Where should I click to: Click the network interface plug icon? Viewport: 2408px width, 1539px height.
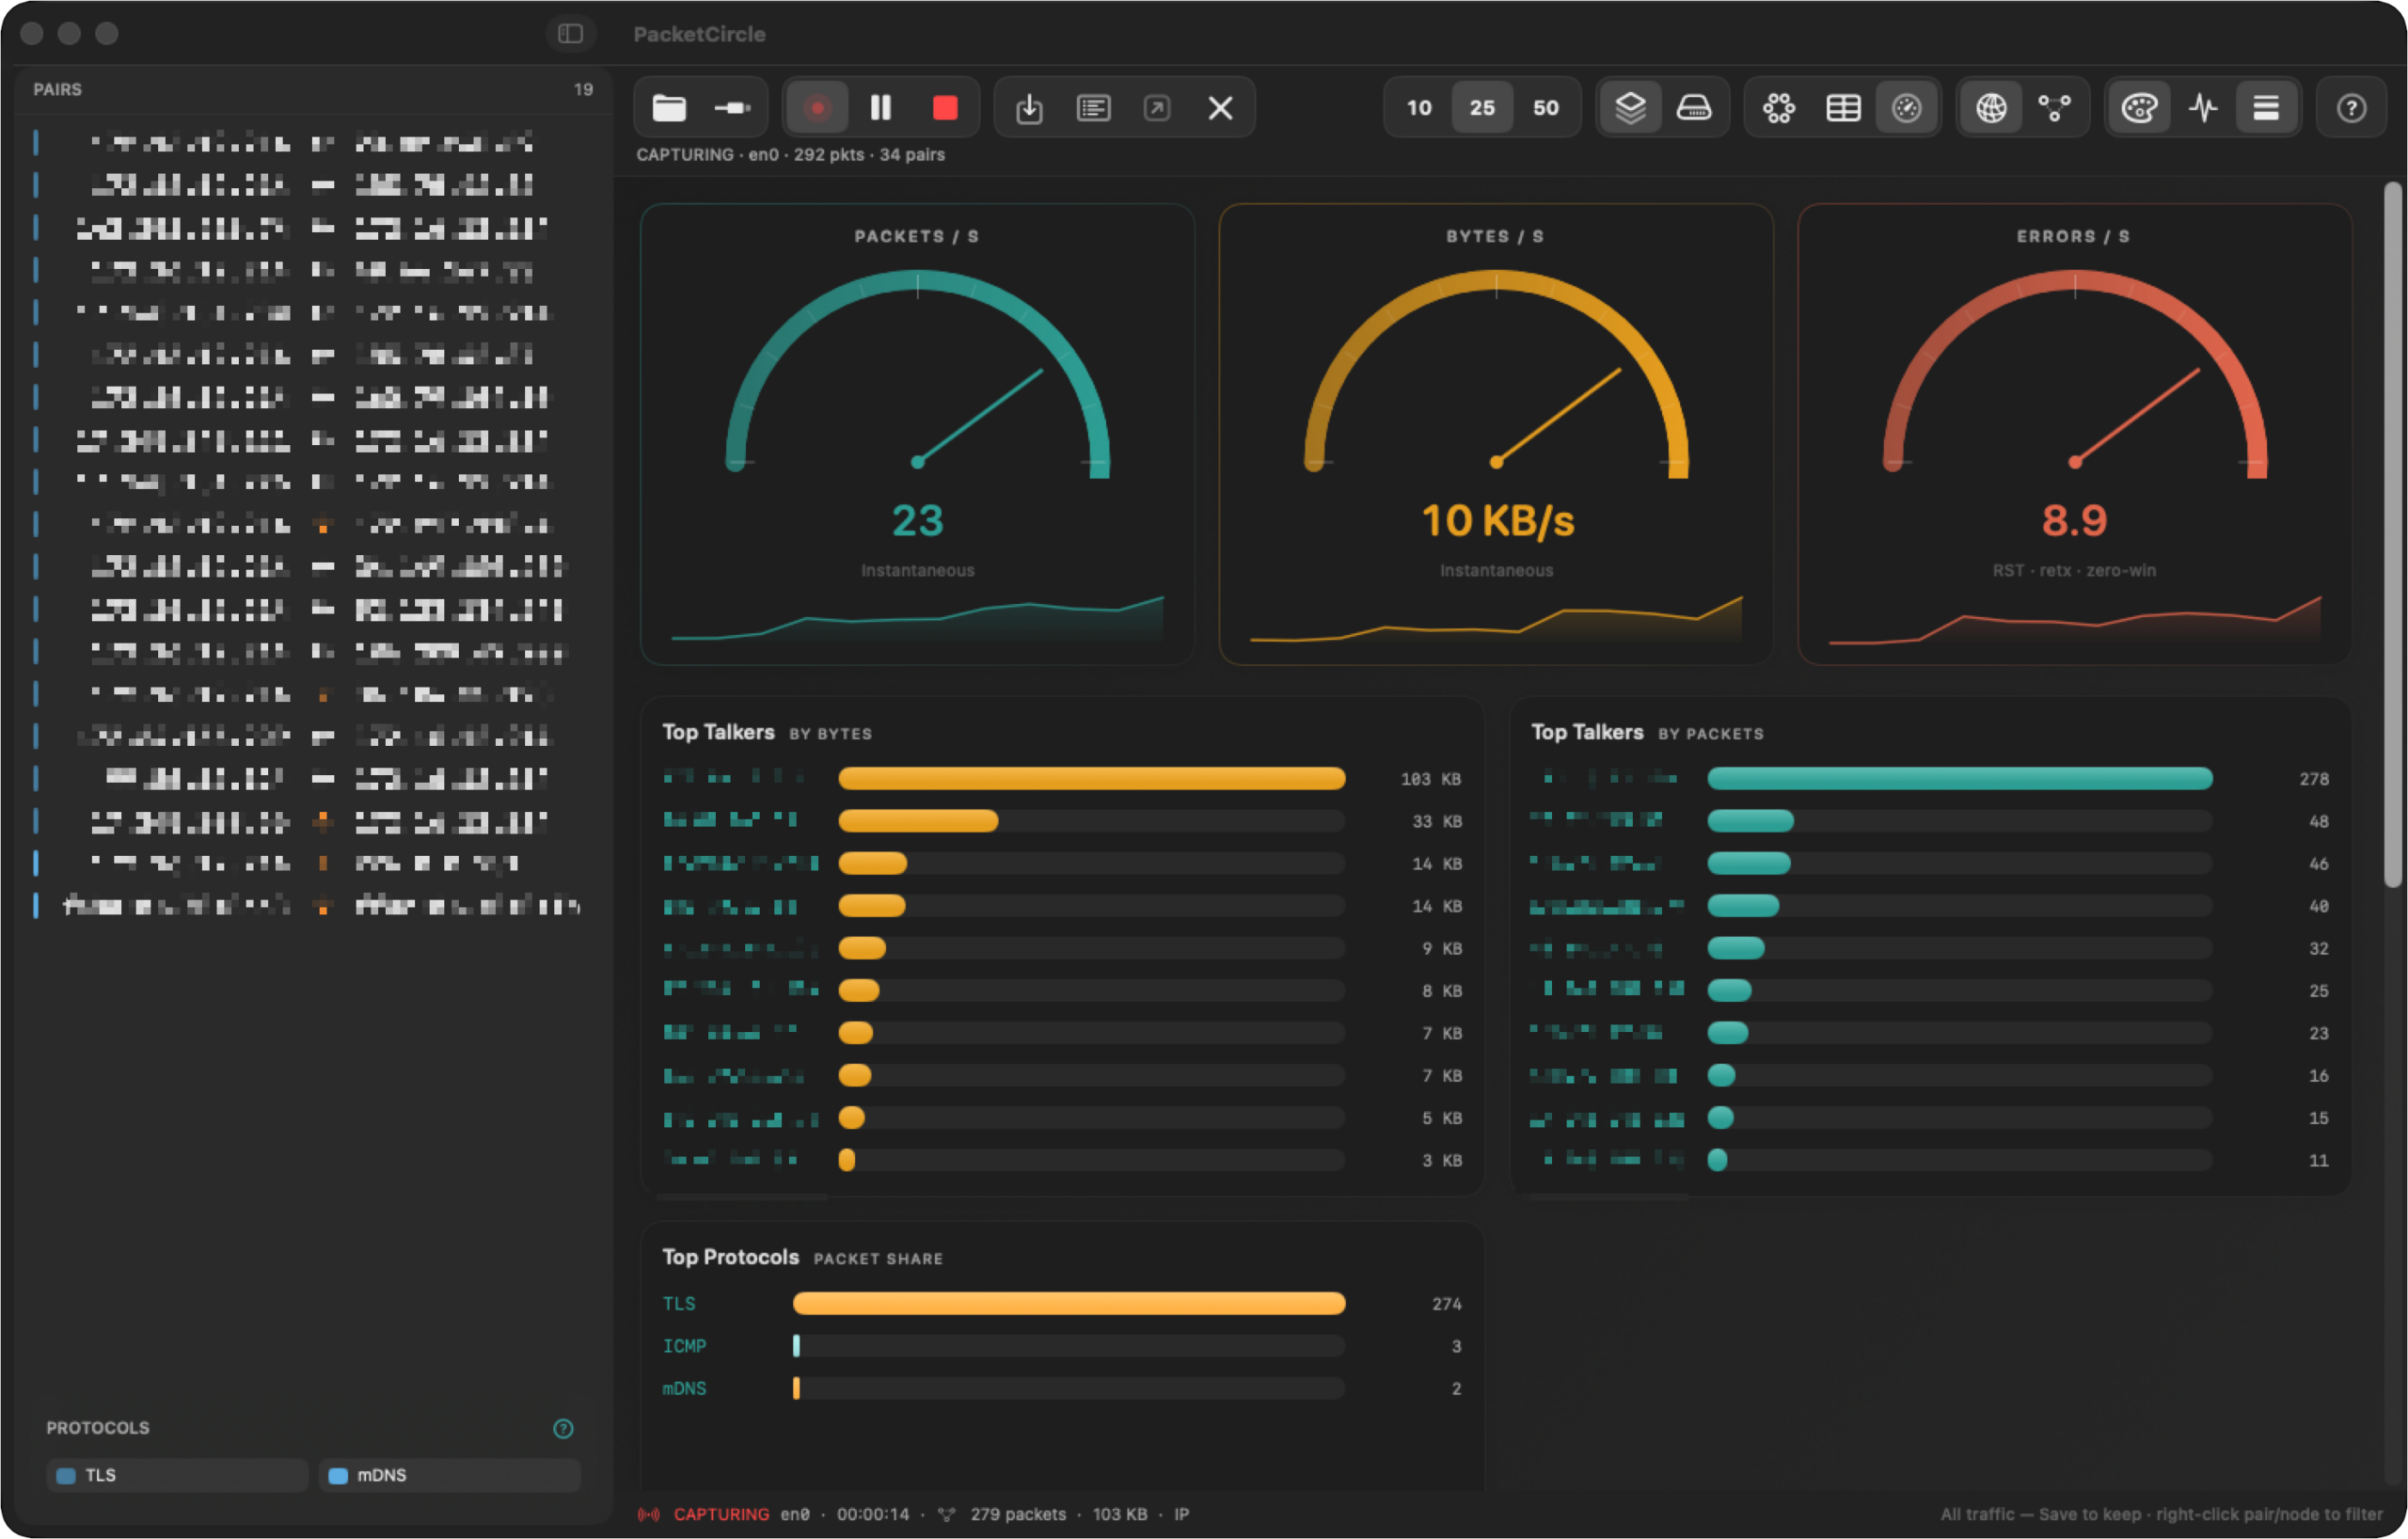click(732, 108)
